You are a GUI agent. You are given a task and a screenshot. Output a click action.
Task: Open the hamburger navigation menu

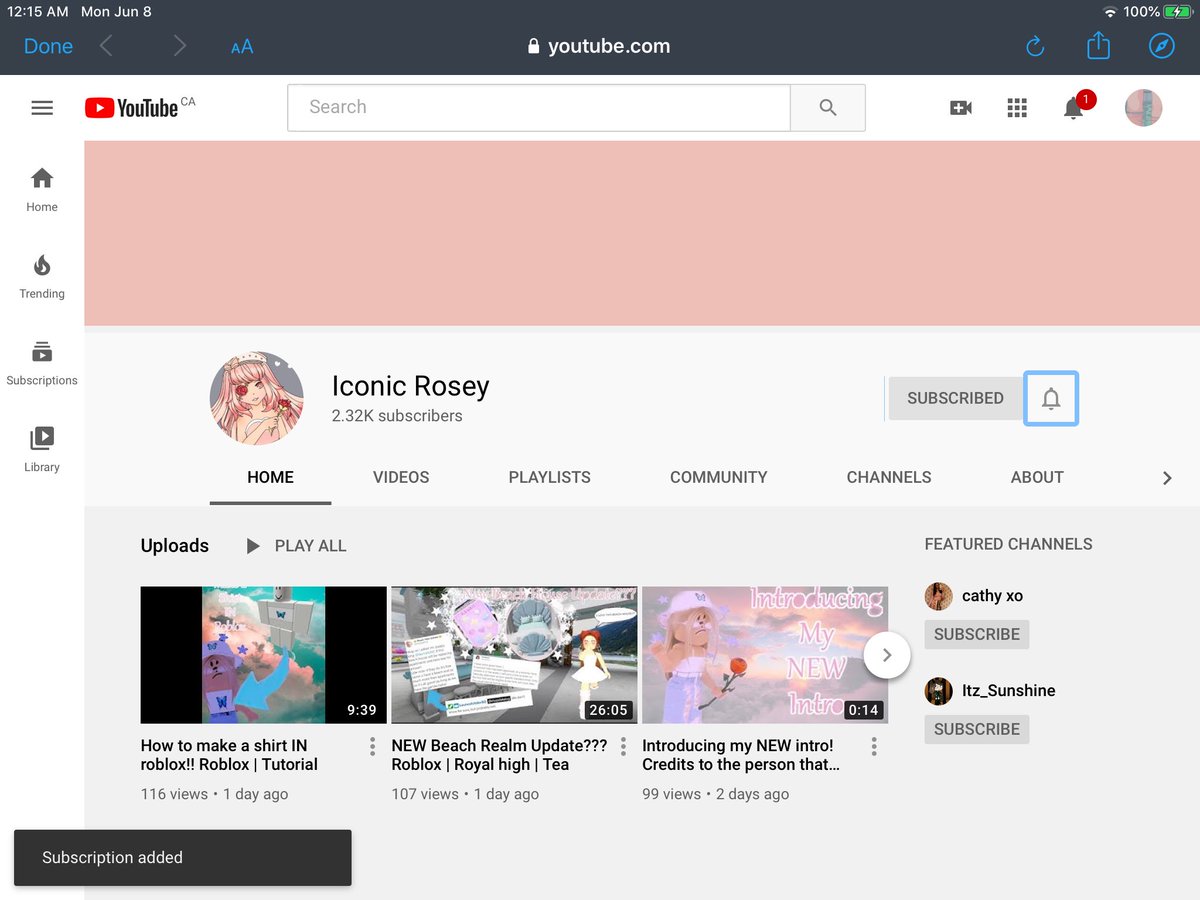click(x=42, y=107)
